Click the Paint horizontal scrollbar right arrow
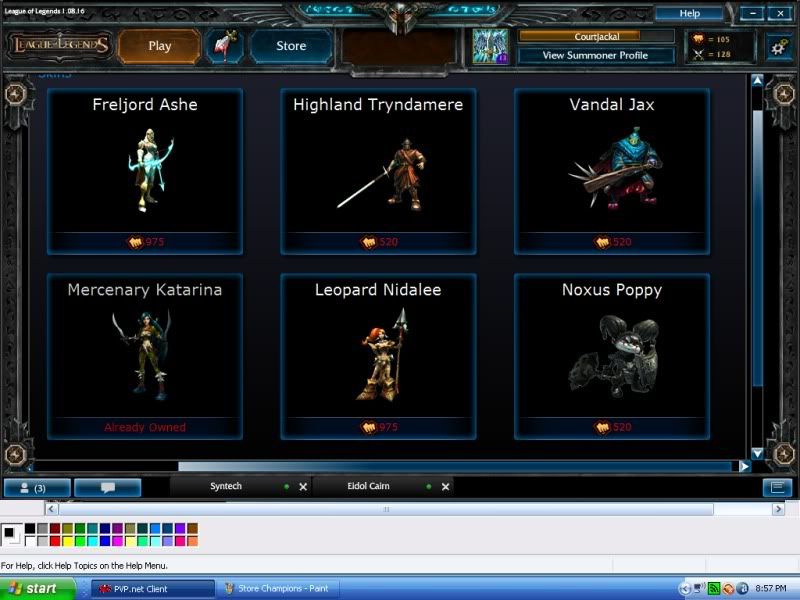This screenshot has width=800, height=600. click(x=778, y=509)
